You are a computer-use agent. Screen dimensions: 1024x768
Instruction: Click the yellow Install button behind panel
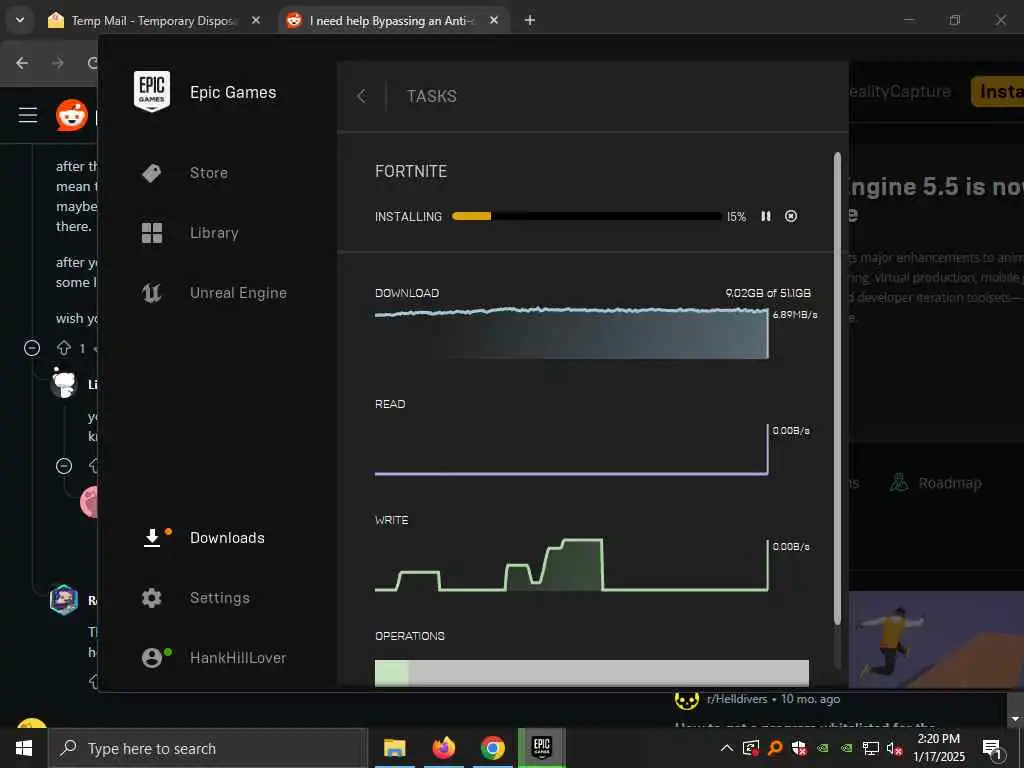[x=997, y=91]
